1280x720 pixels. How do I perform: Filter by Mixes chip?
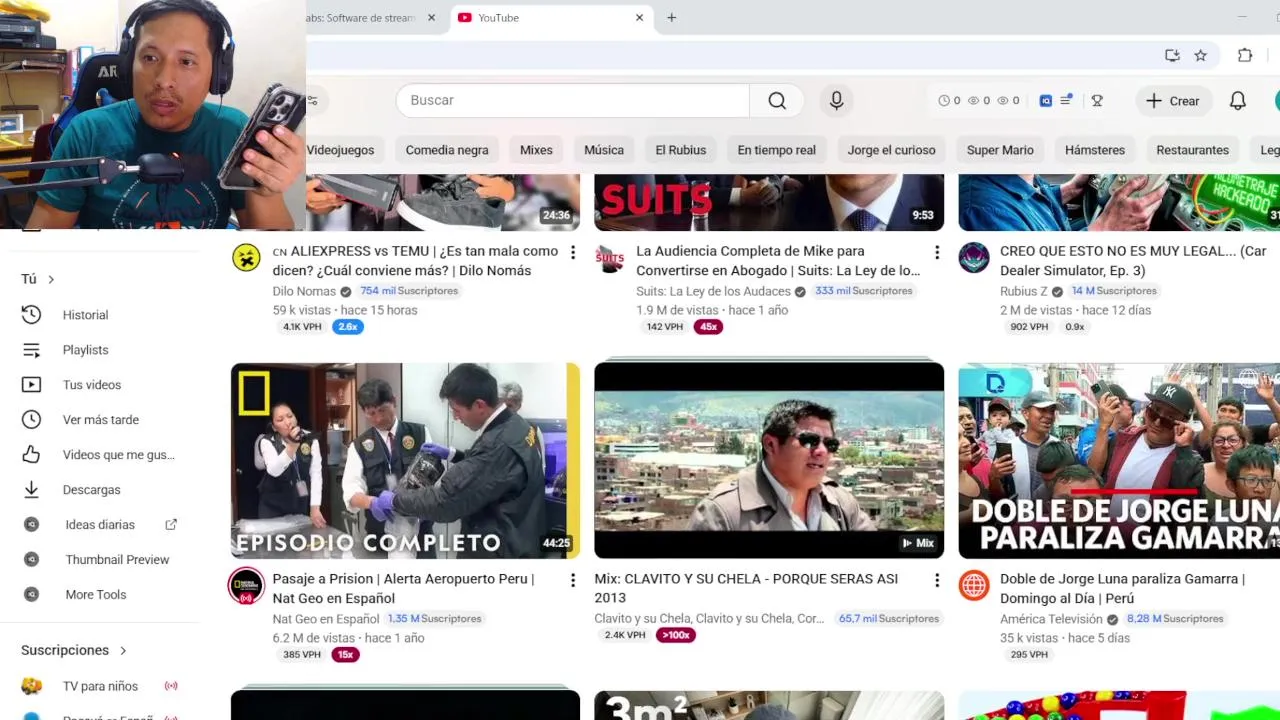pos(536,150)
